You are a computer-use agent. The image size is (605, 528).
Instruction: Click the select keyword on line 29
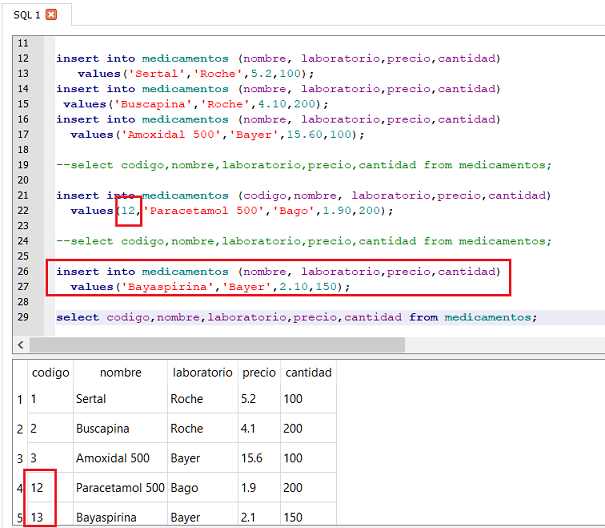tap(78, 317)
